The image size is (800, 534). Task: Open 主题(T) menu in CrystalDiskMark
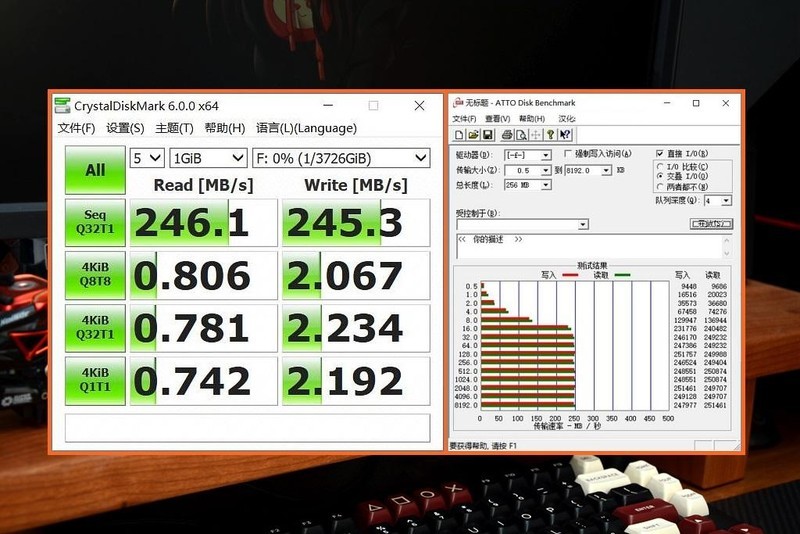[x=174, y=128]
